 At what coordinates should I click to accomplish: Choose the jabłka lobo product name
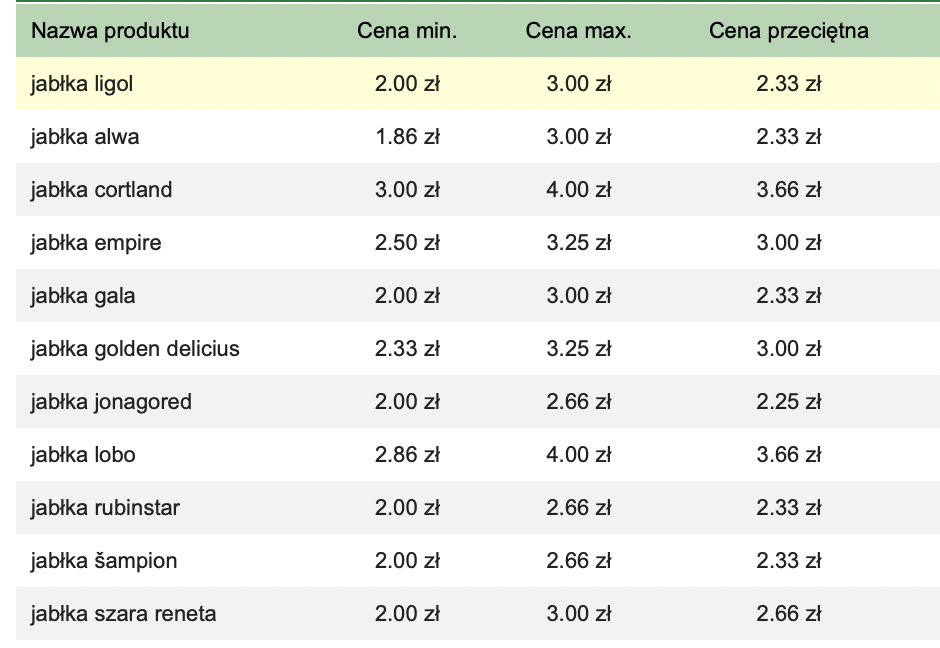tap(83, 455)
